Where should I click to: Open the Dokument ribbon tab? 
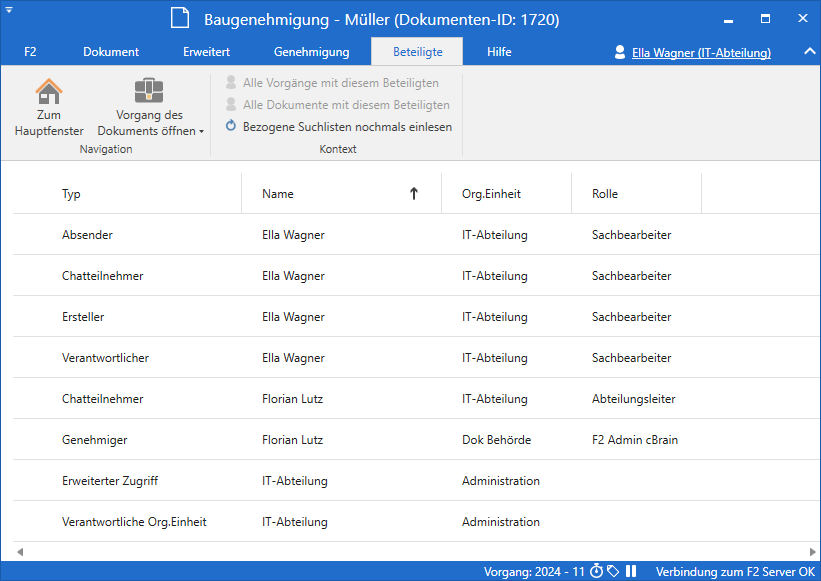111,52
